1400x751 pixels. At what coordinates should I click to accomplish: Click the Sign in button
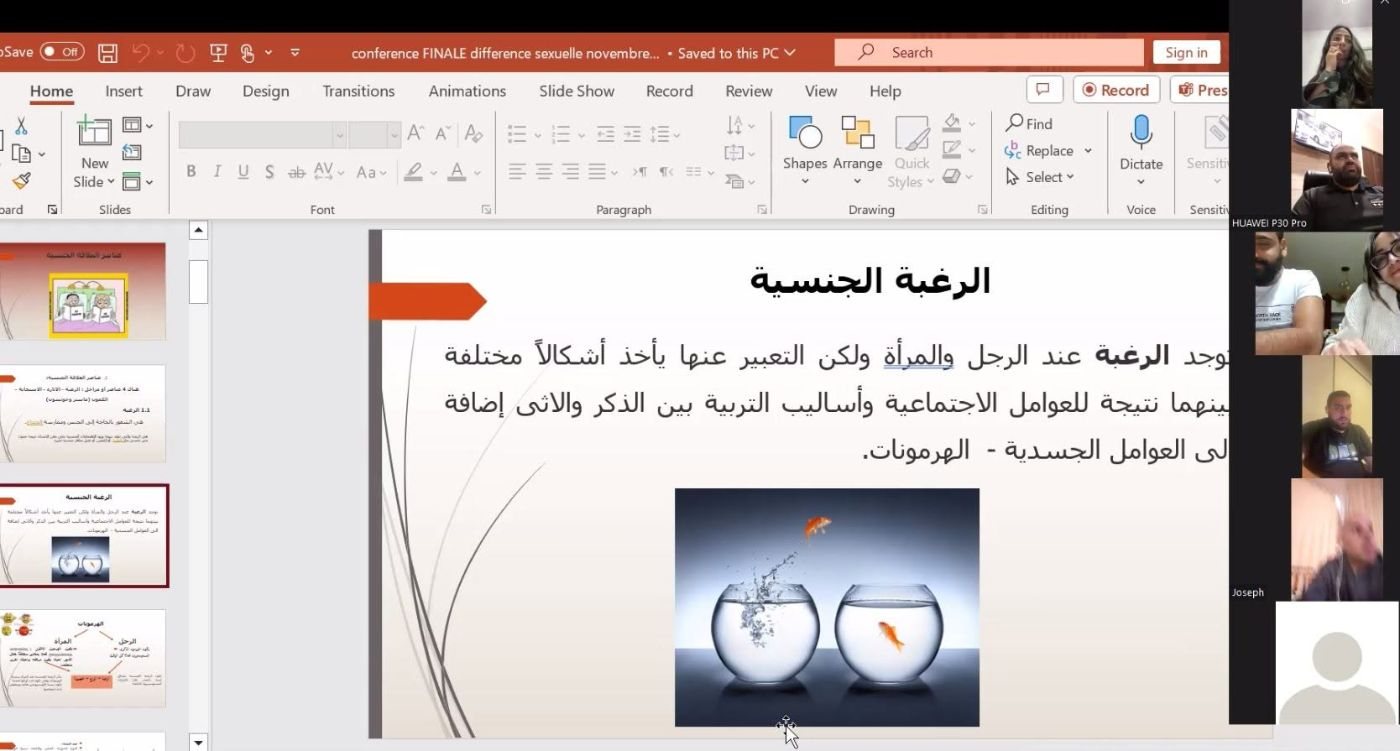1186,53
